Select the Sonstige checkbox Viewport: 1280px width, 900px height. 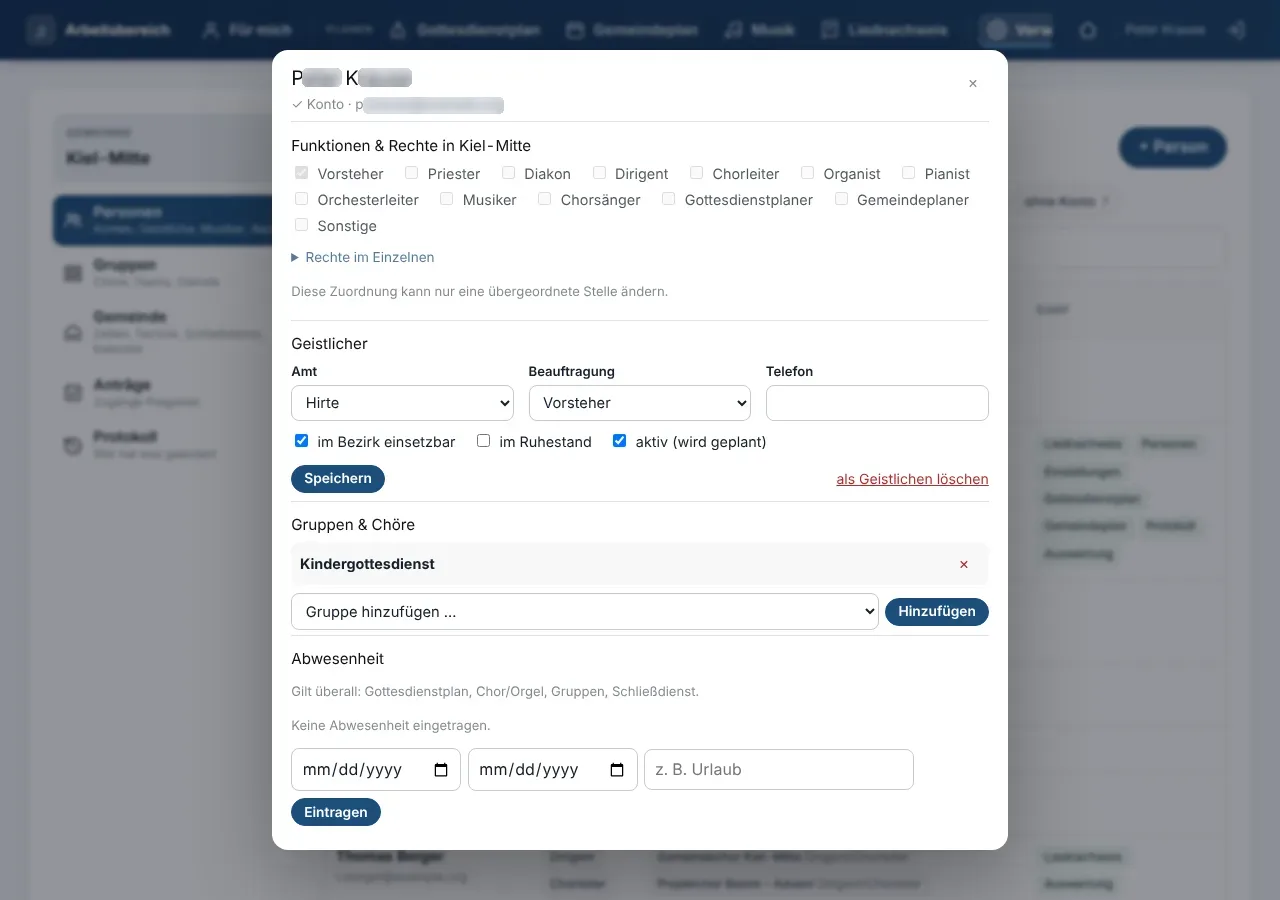[x=301, y=225]
